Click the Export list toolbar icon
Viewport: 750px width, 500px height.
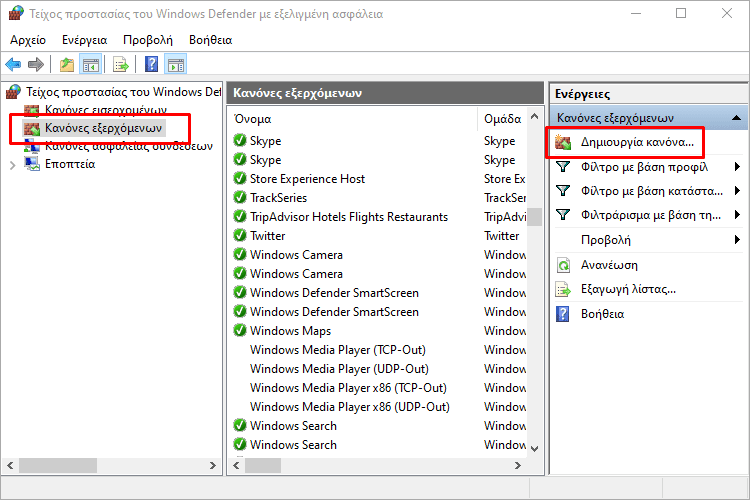pyautogui.click(x=121, y=64)
